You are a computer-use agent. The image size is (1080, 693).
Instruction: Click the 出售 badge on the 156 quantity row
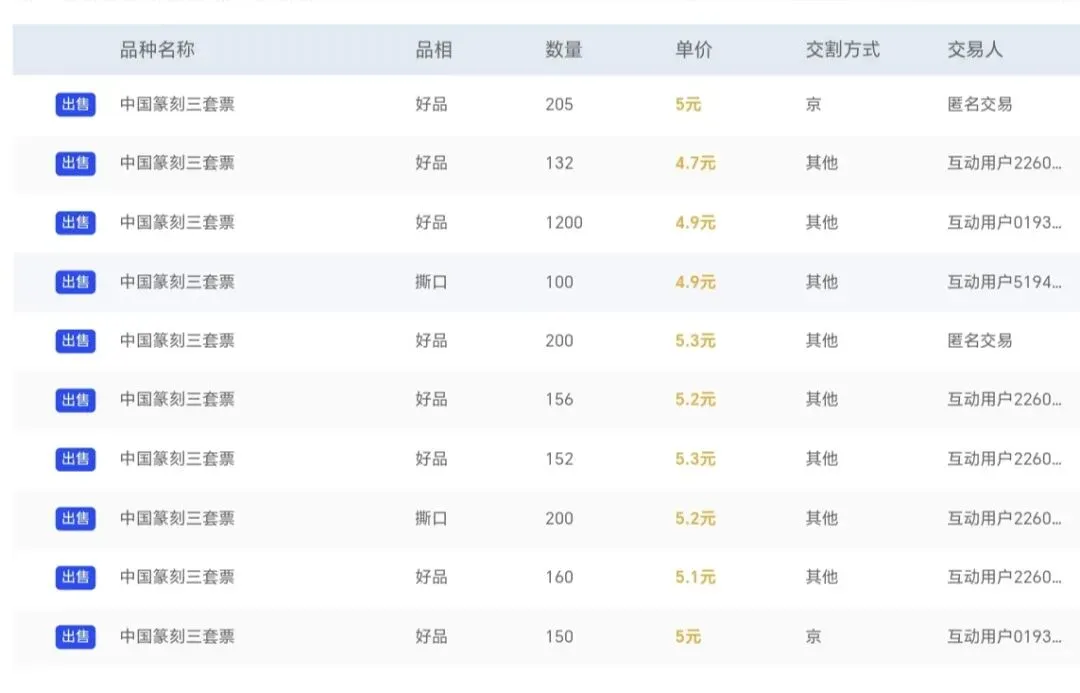tap(76, 400)
